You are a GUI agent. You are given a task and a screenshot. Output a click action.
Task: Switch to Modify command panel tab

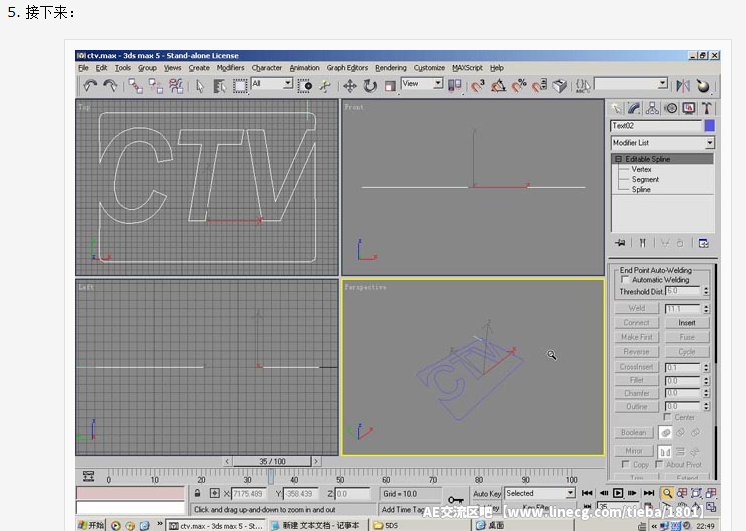point(634,108)
